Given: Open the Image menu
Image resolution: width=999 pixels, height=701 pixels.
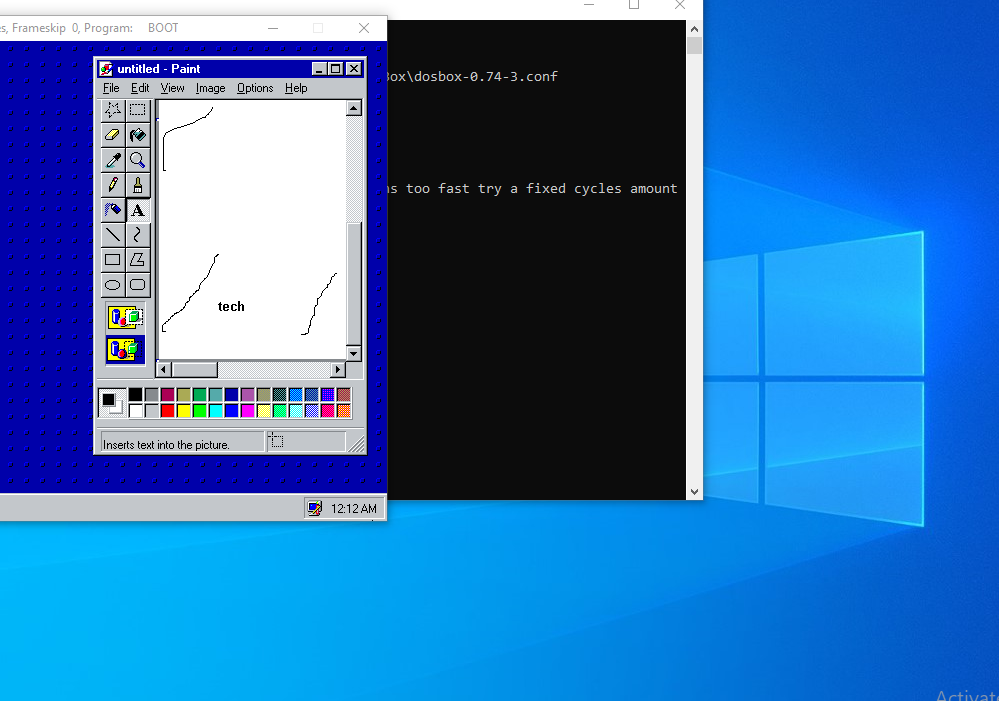Looking at the screenshot, I should (210, 88).
